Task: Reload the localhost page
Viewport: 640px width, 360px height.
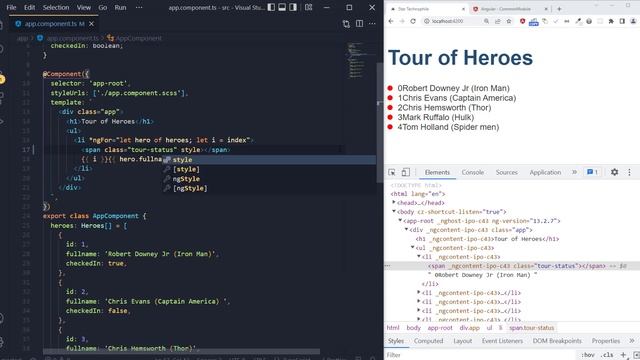Action: (x=413, y=21)
